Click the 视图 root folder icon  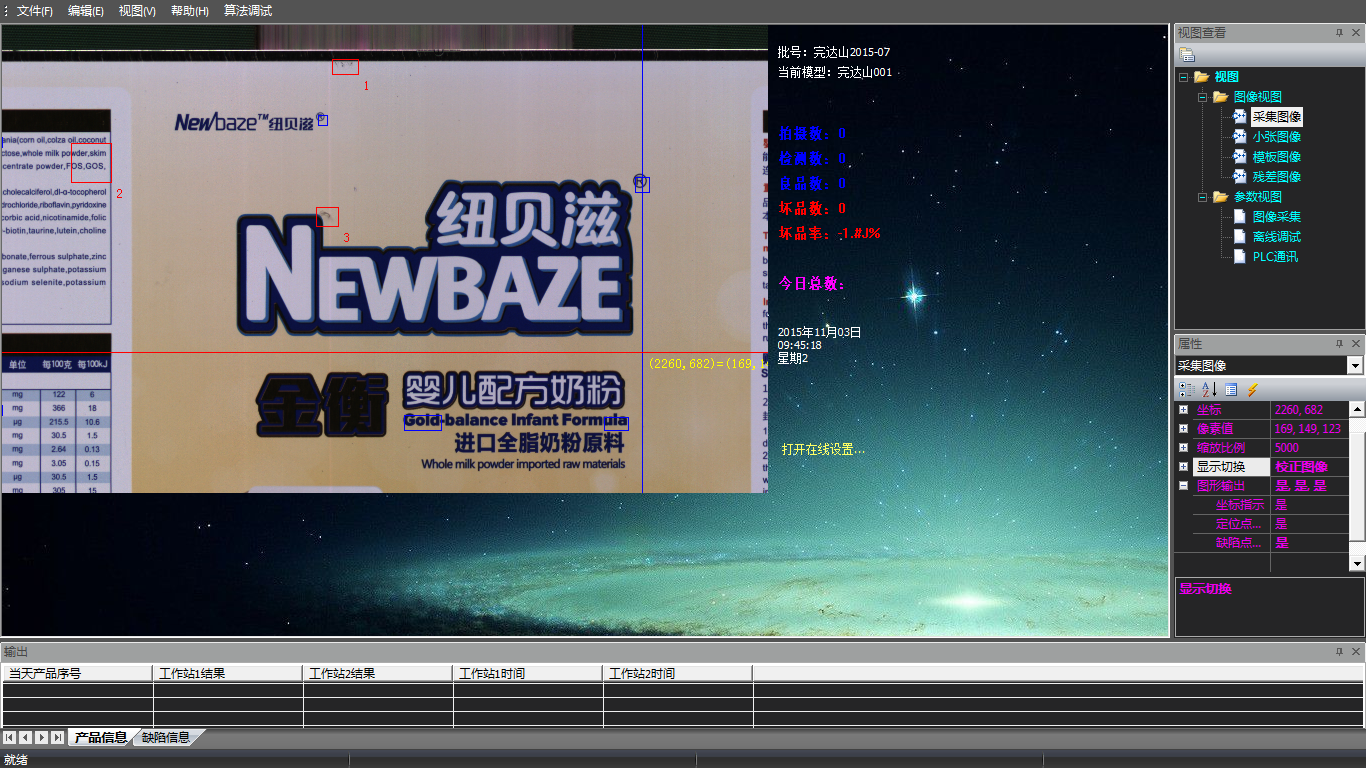point(1201,77)
